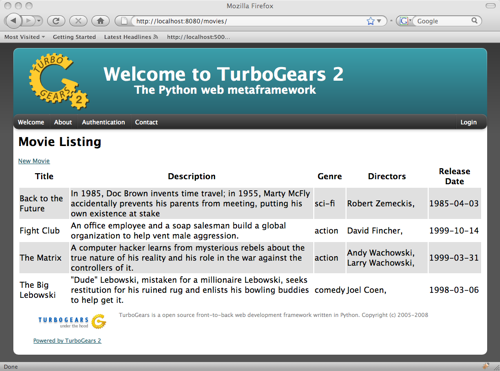
Task: Click the status bar icon at bottom right
Action: (x=486, y=366)
